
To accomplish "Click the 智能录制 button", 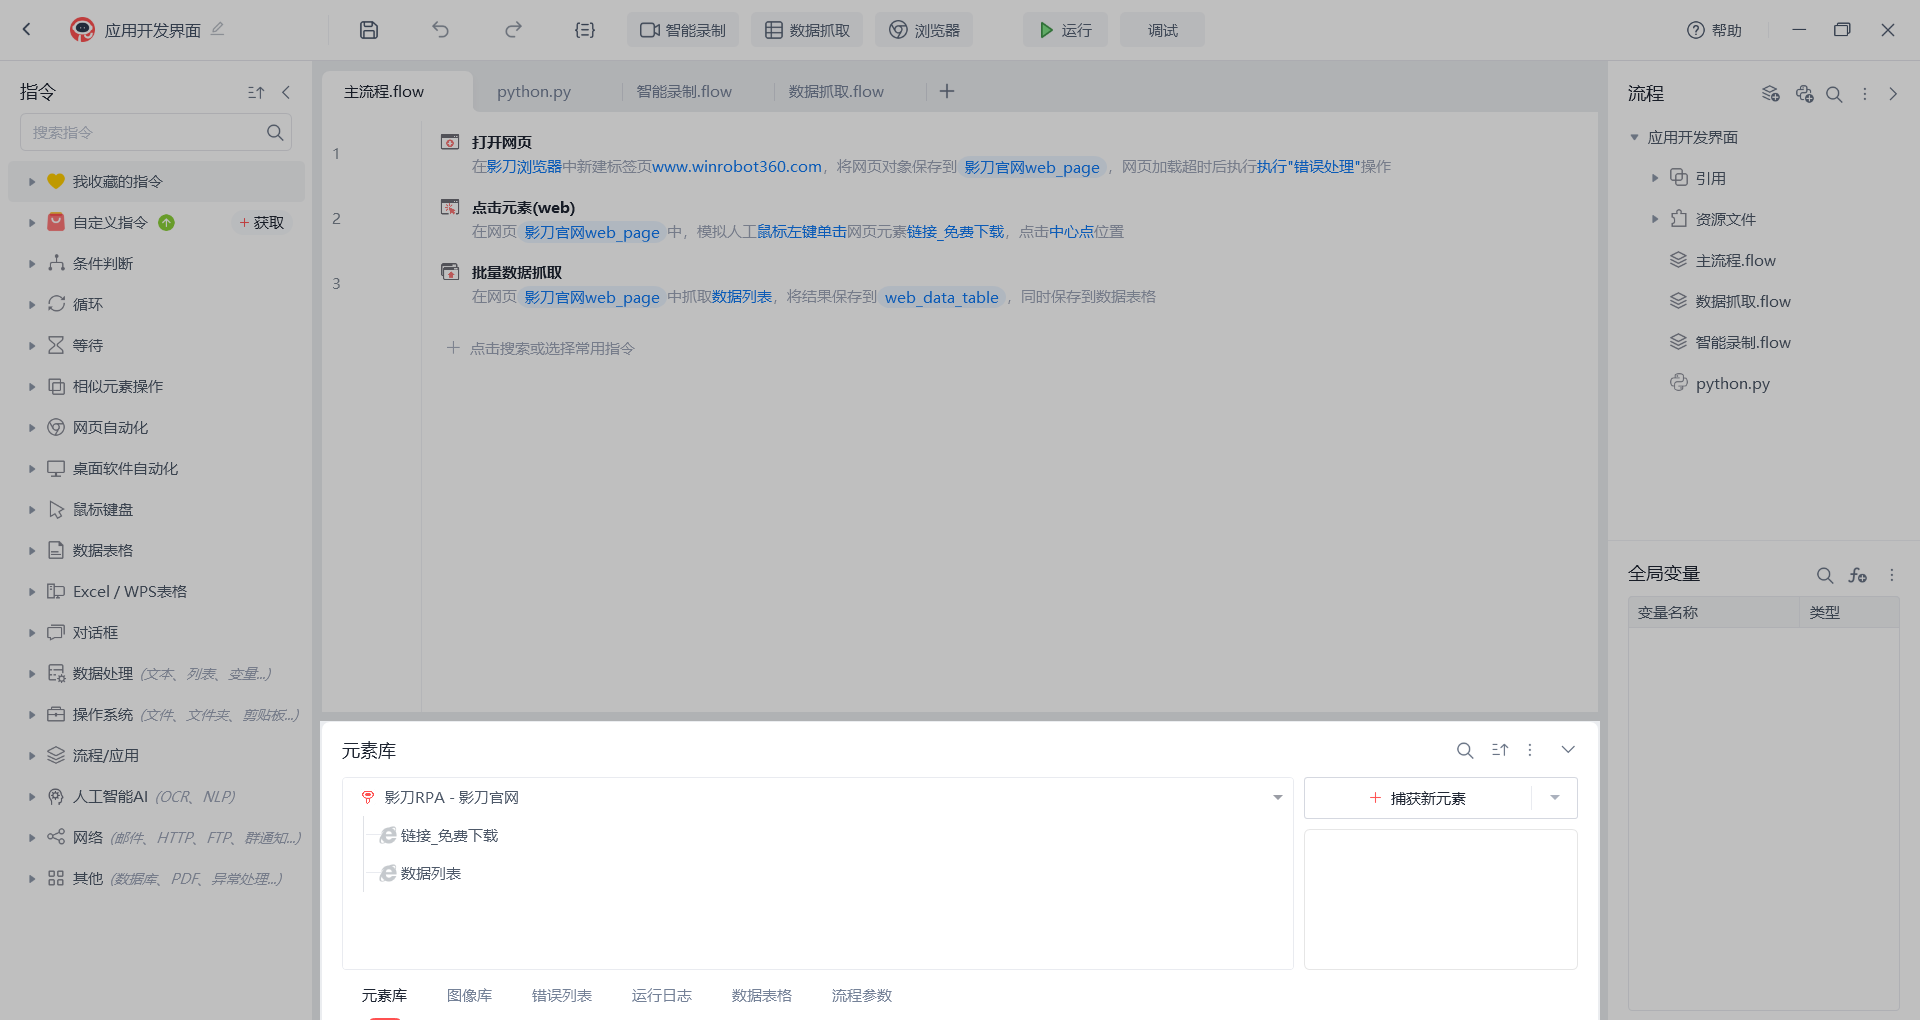I will click(x=683, y=30).
